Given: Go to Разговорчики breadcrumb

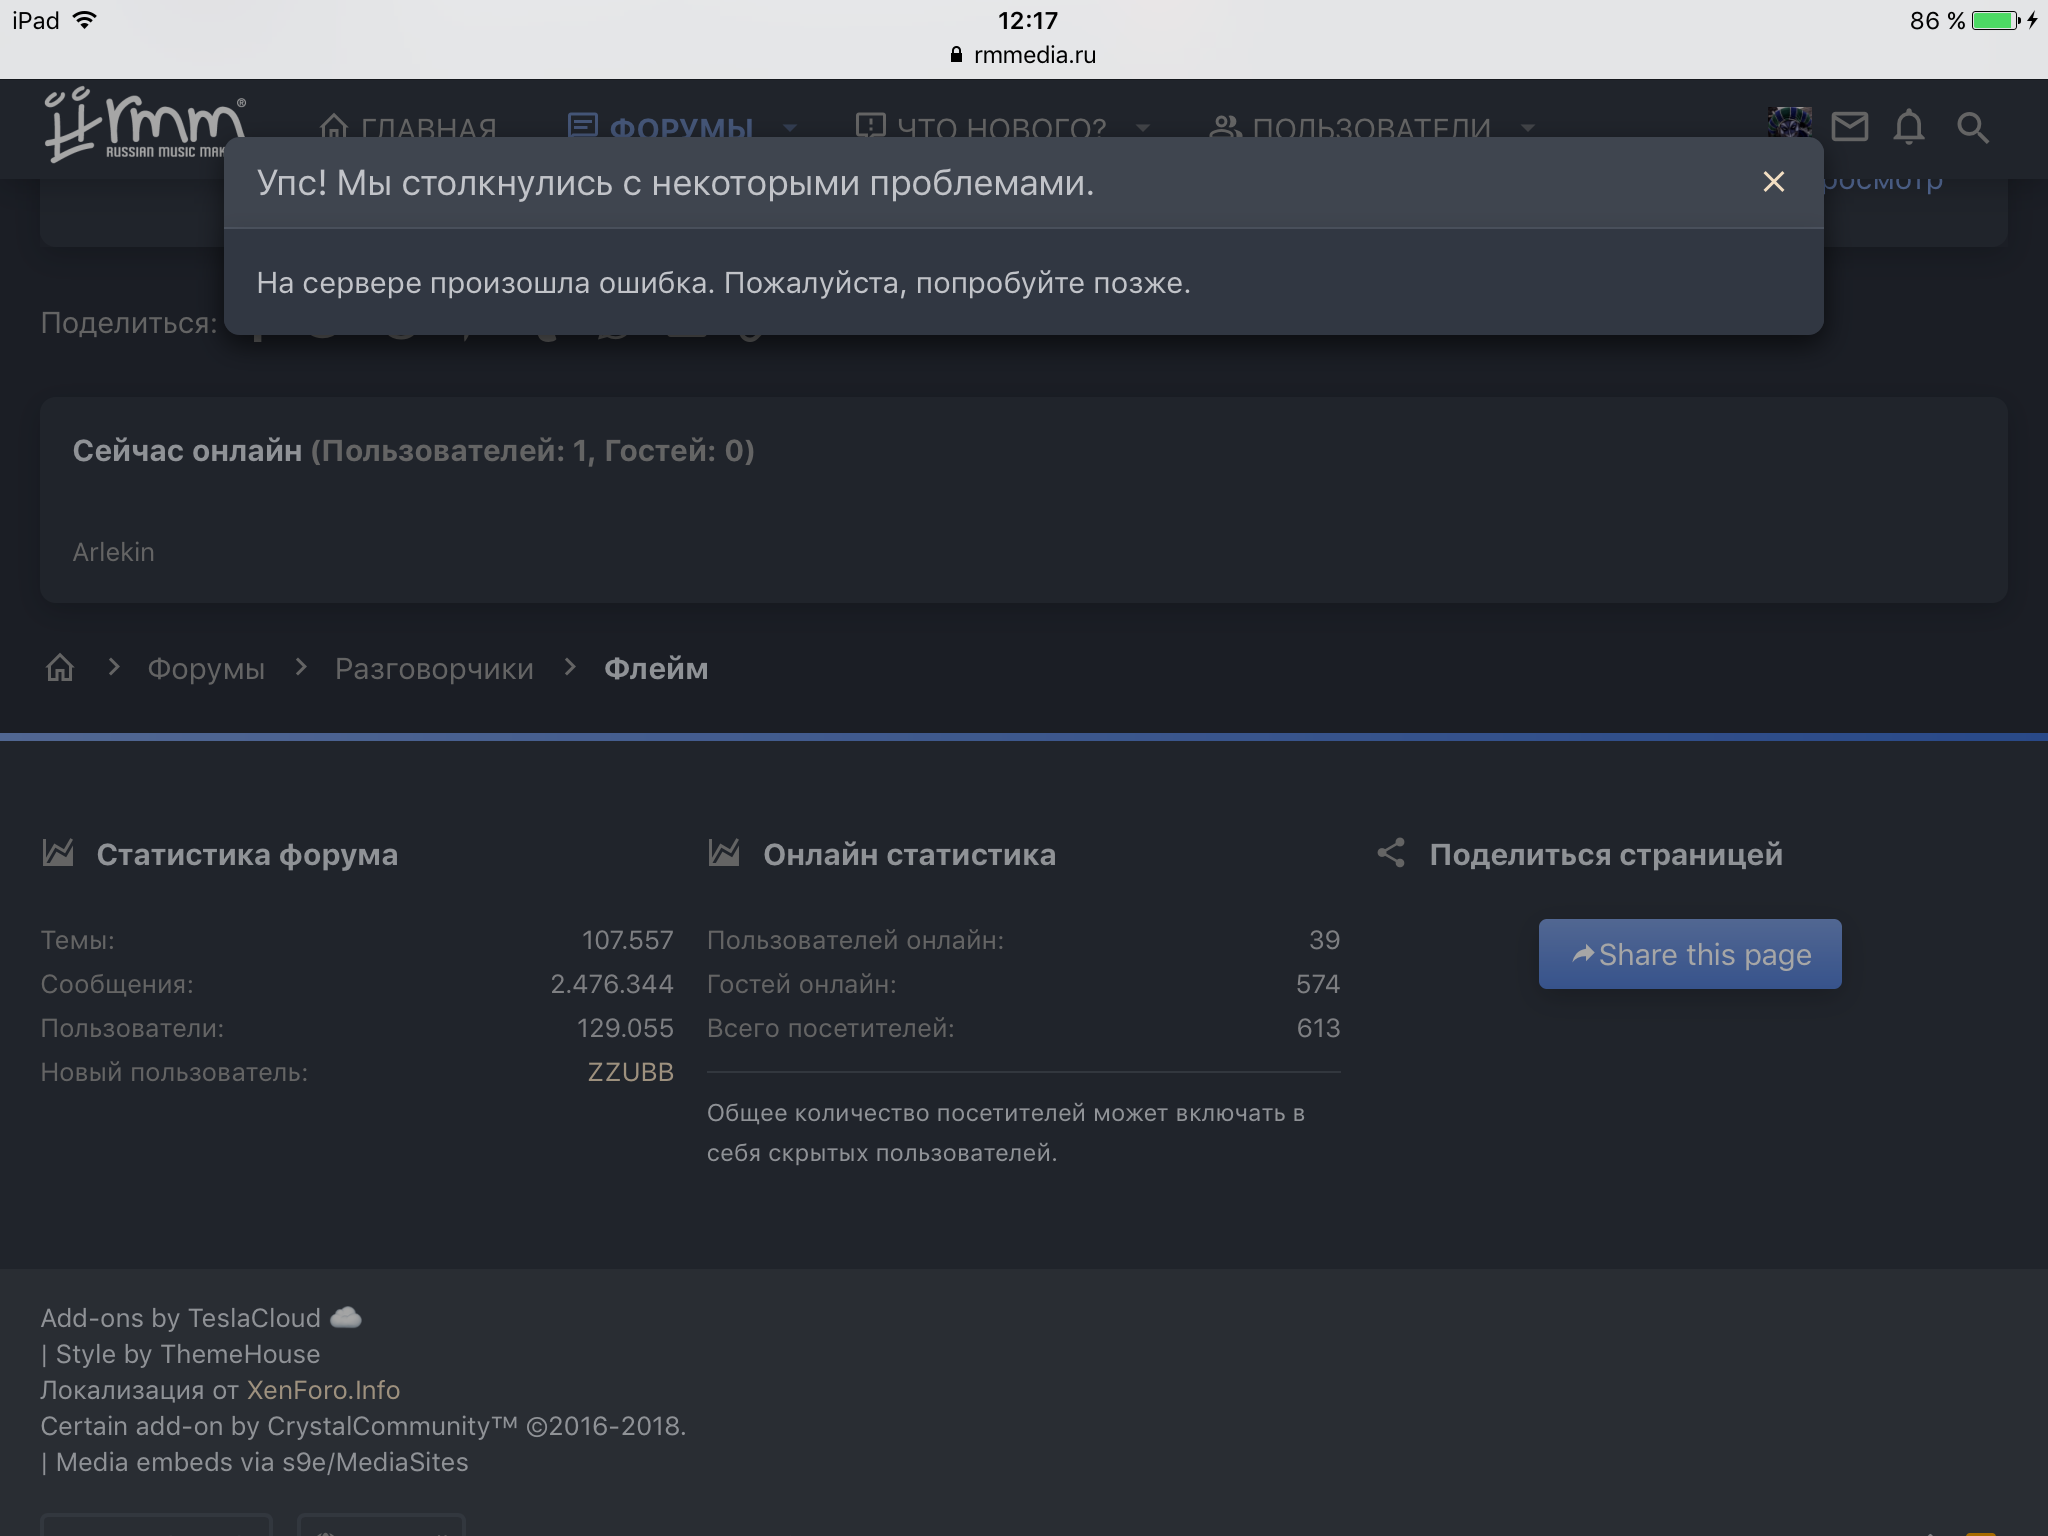Looking at the screenshot, I should click(434, 669).
